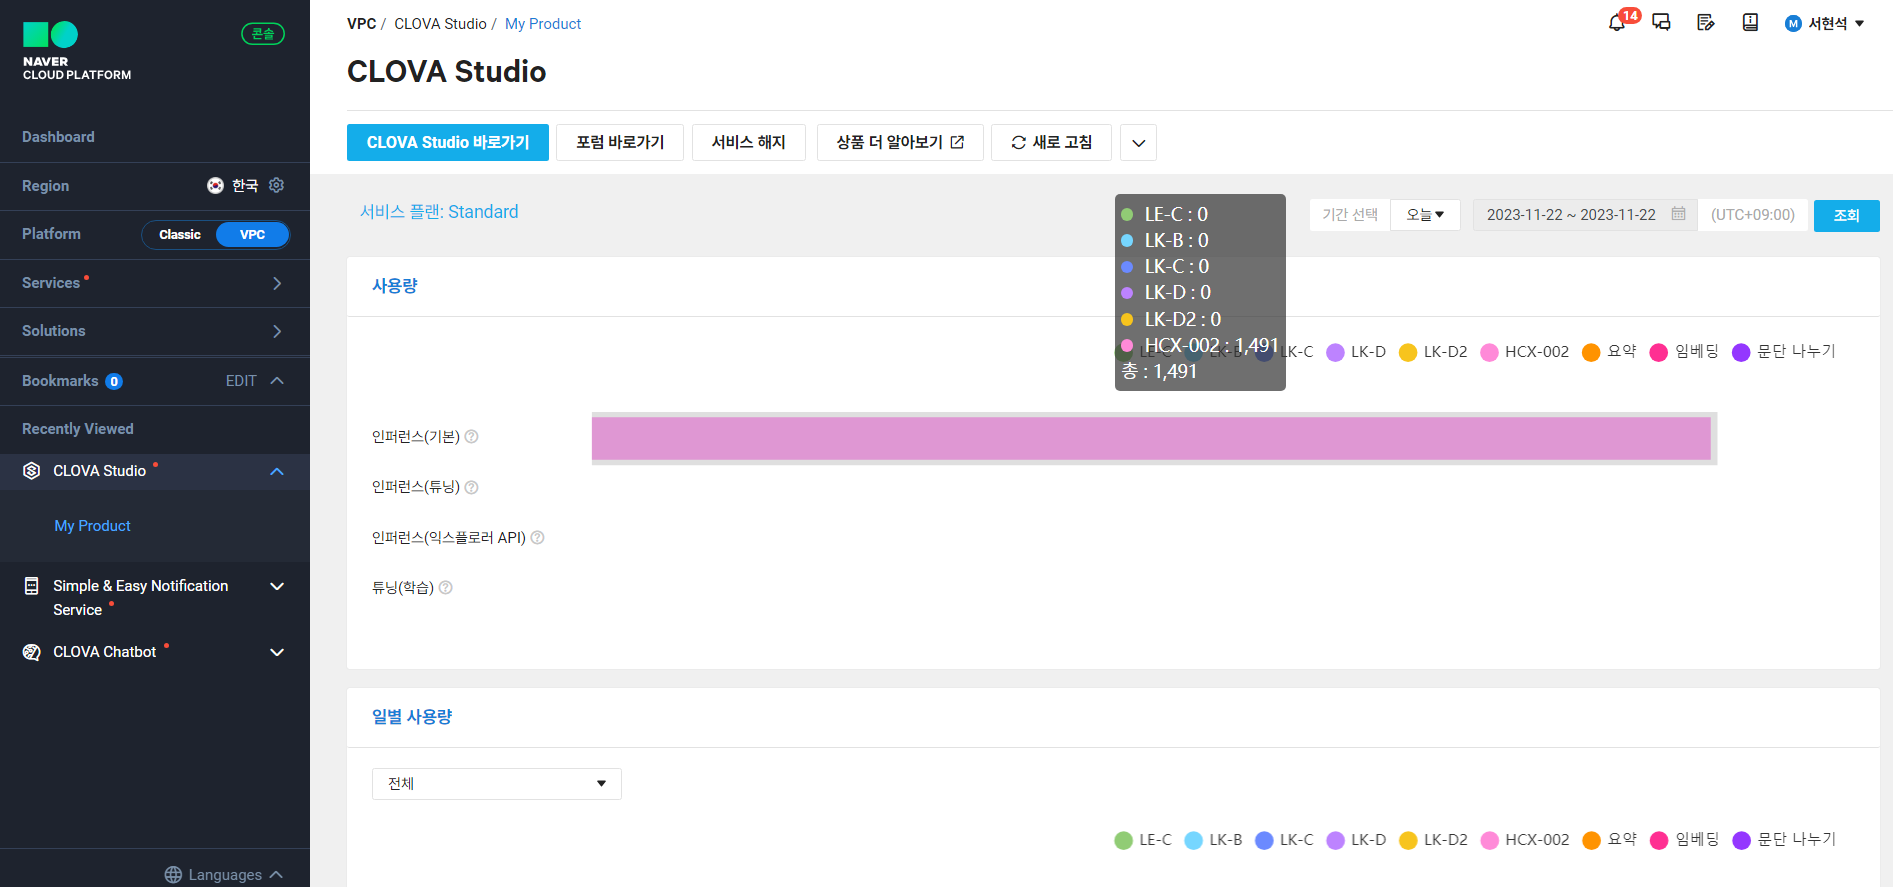
Task: Expand the Services menu chevron
Action: tap(277, 284)
